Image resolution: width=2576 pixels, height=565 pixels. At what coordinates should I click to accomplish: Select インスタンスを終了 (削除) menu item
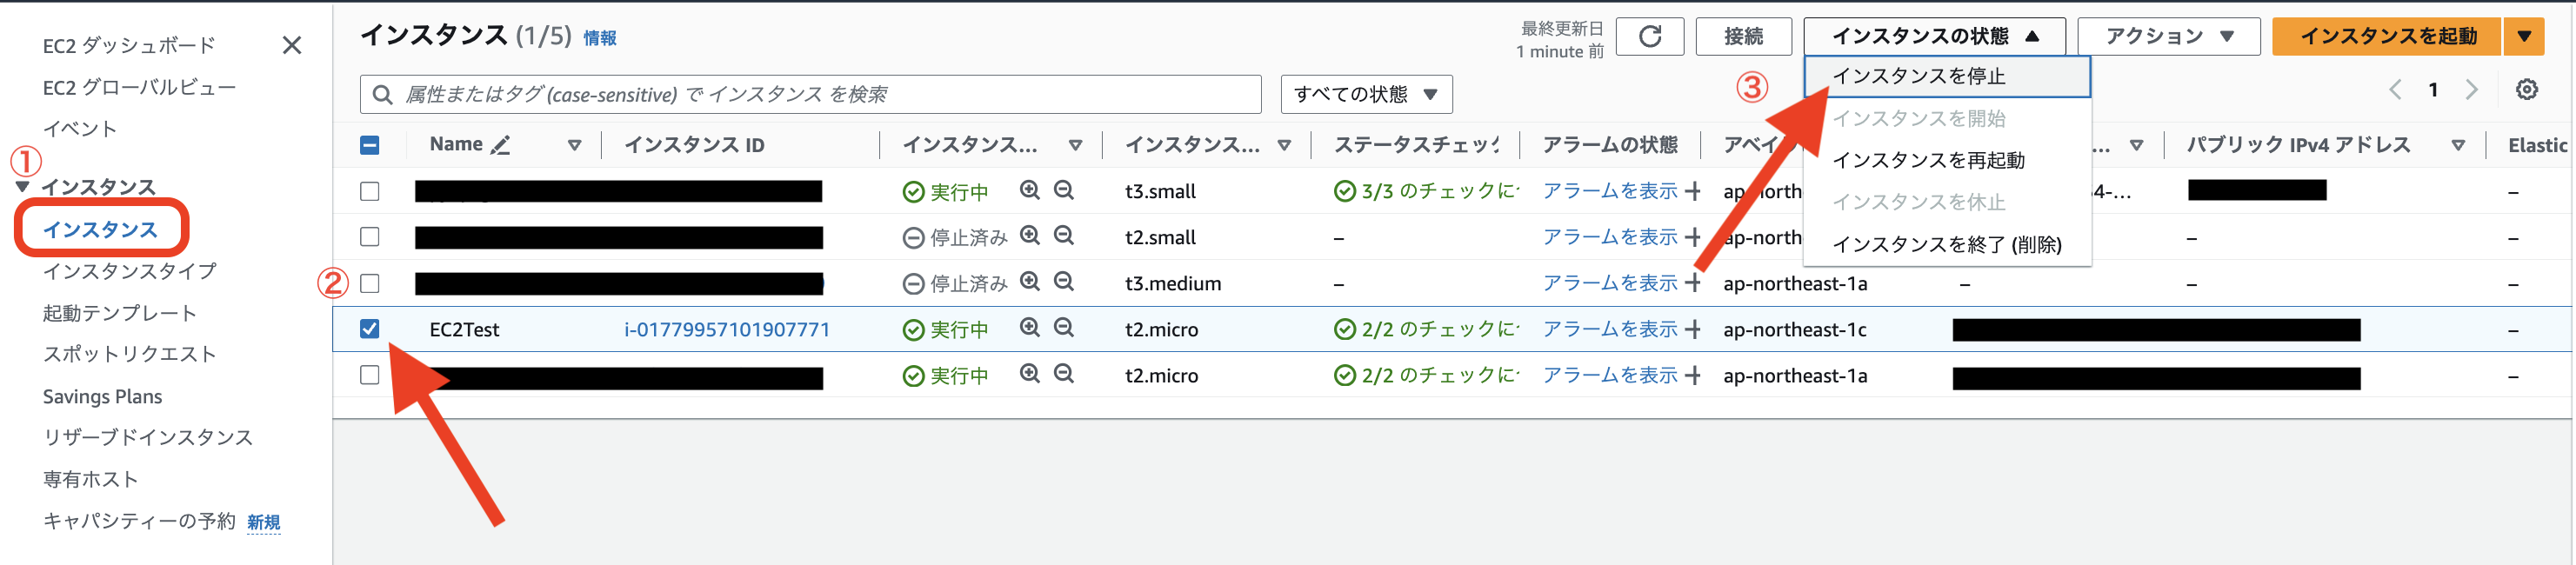click(1947, 245)
